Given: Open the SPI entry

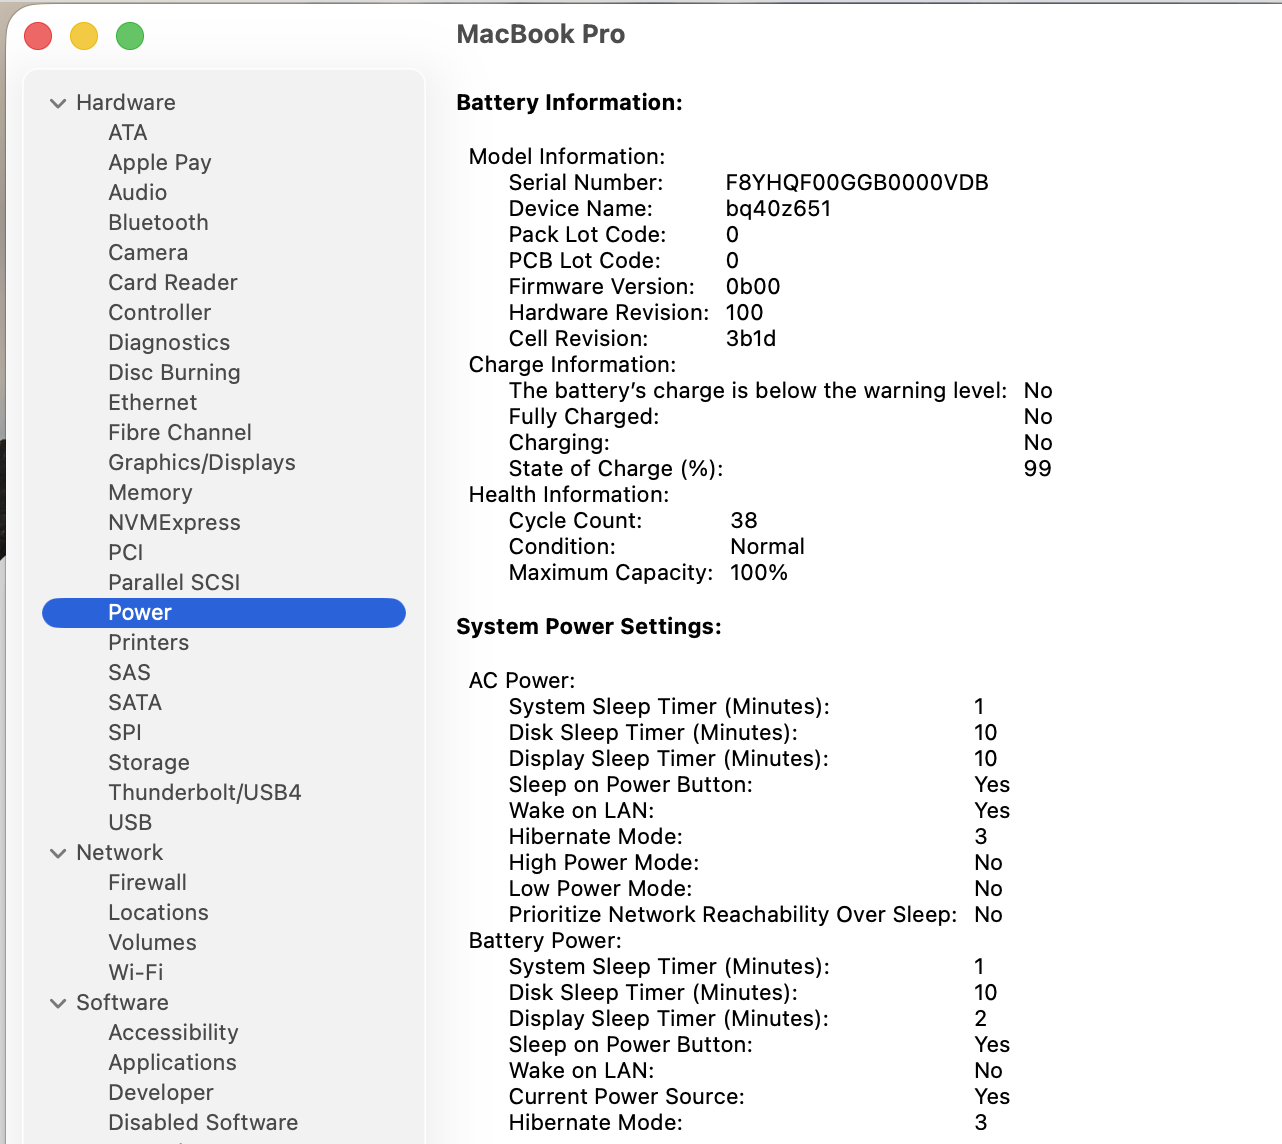Looking at the screenshot, I should [125, 733].
